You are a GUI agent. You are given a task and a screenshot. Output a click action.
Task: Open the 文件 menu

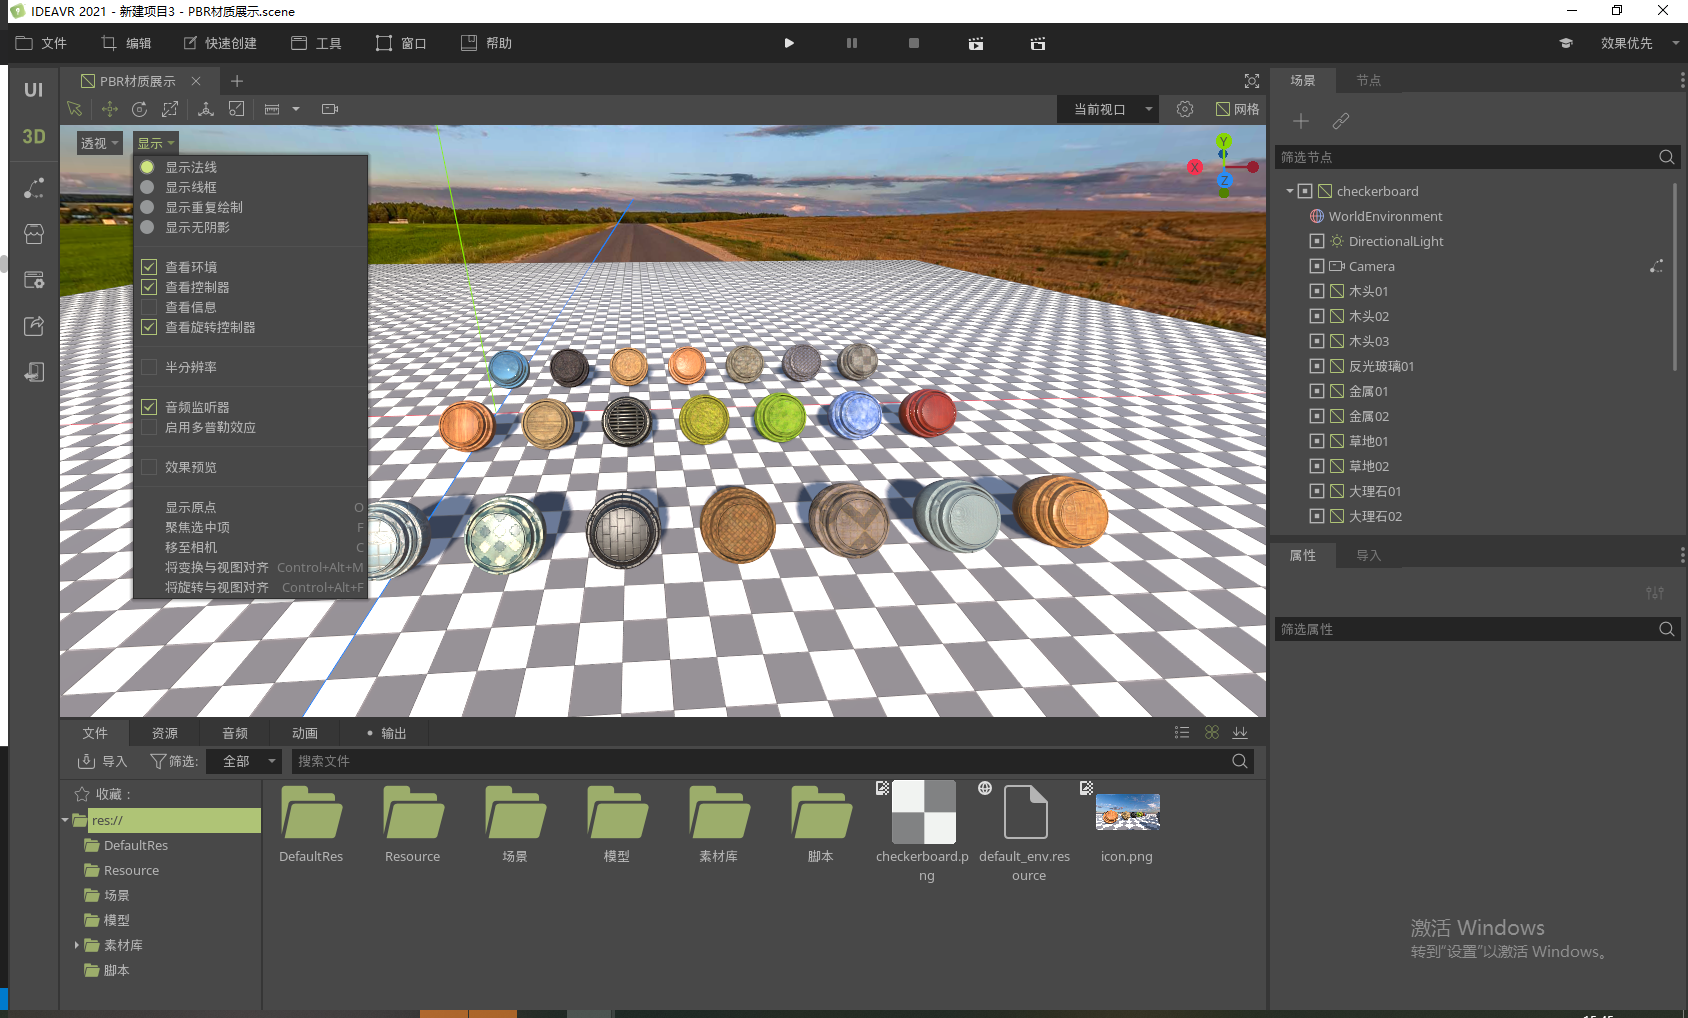41,43
